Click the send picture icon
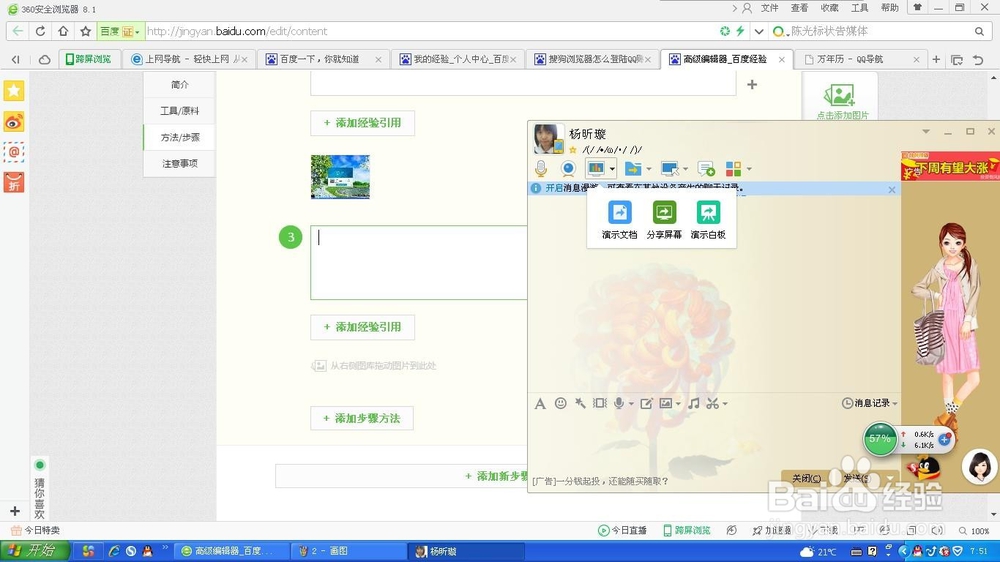The image size is (1000, 562). [665, 403]
